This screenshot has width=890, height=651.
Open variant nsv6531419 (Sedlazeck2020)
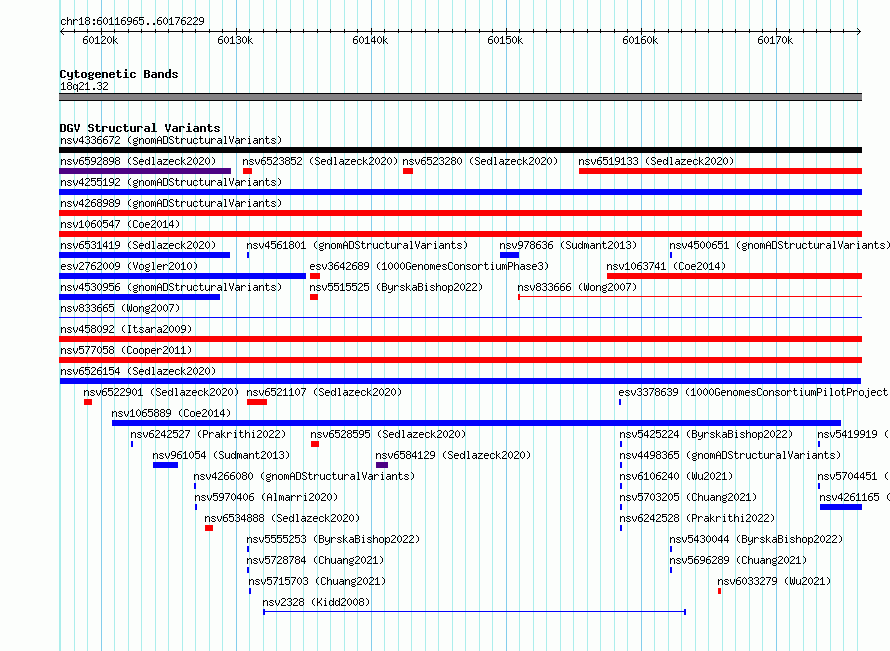click(138, 245)
